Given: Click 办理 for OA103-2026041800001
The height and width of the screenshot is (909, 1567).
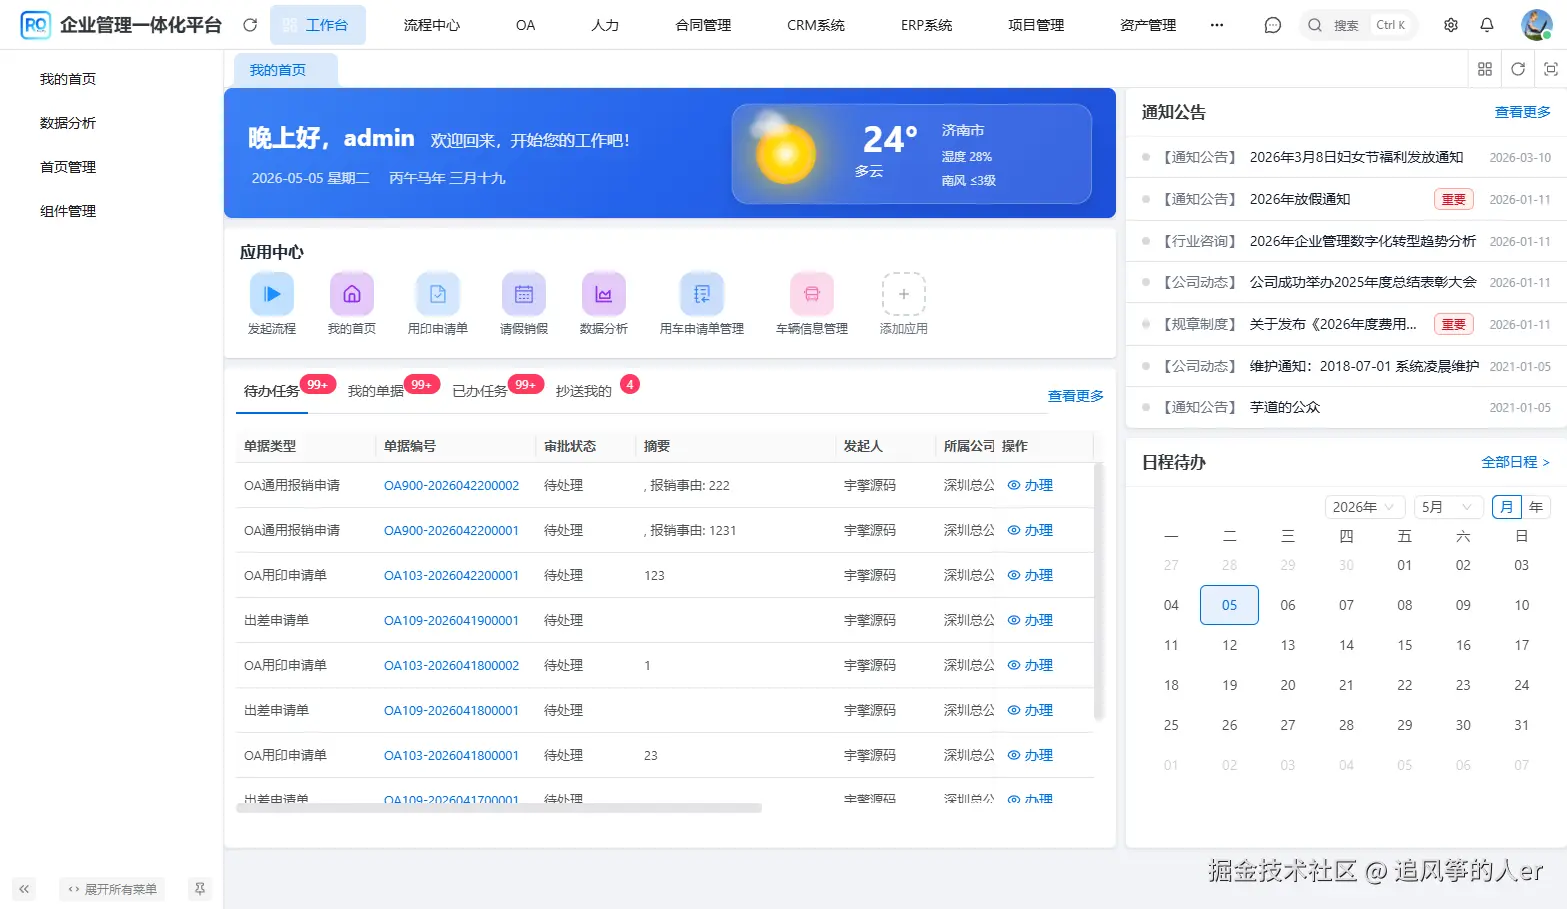Looking at the screenshot, I should tap(1030, 755).
